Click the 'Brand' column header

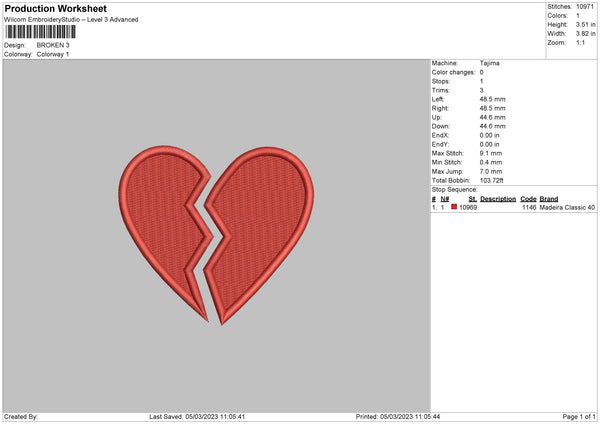549,199
